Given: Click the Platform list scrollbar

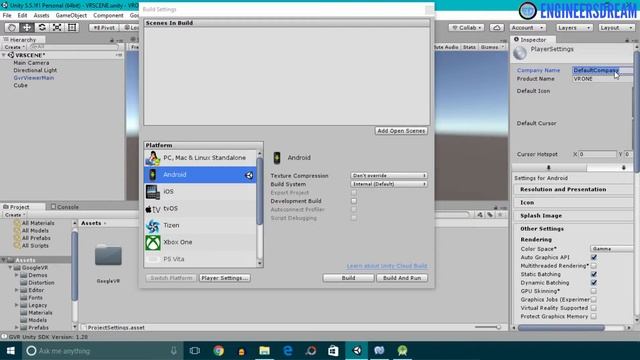Looking at the screenshot, I should 260,191.
